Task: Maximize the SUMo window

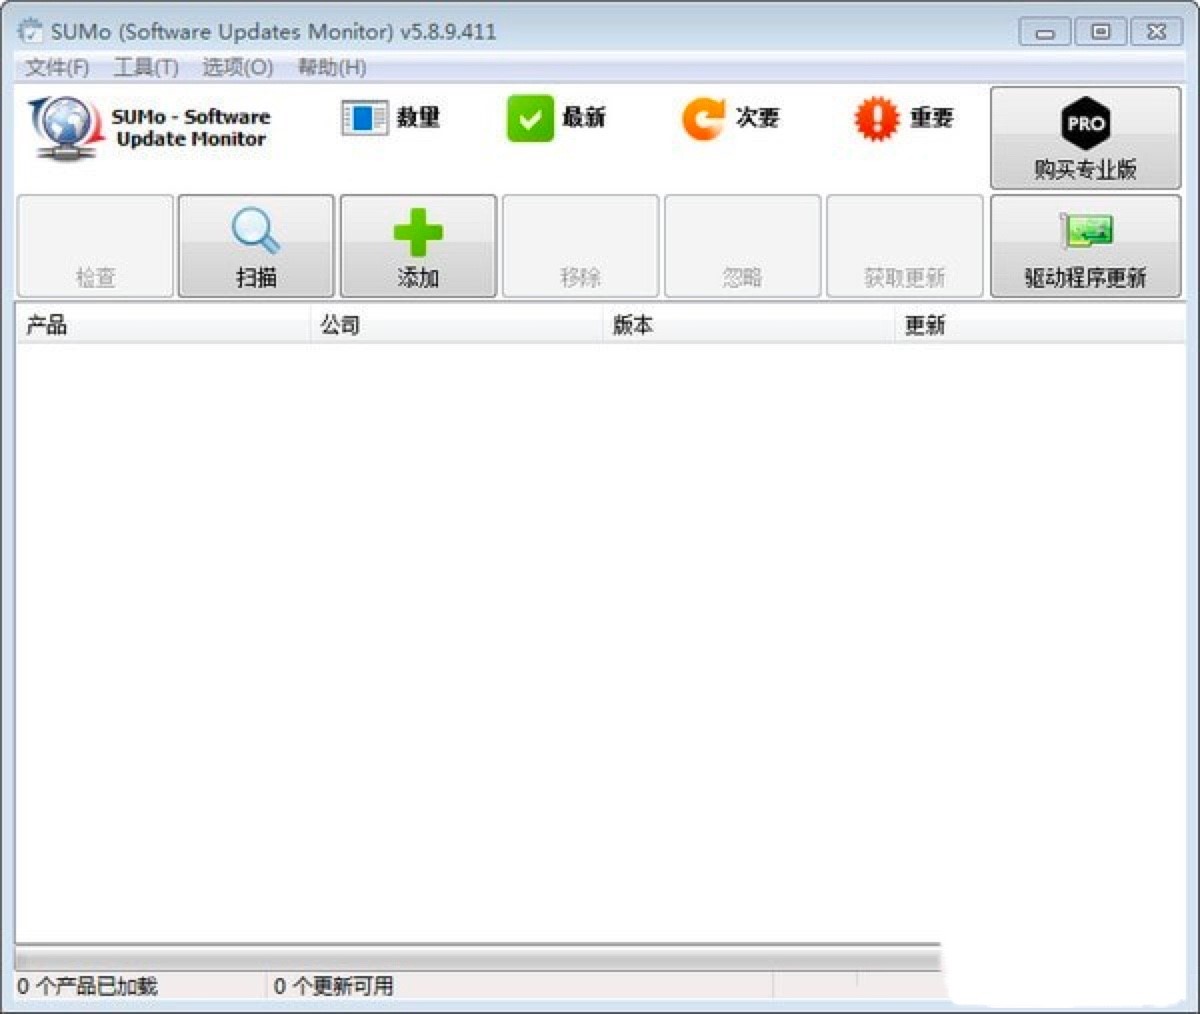Action: [1100, 32]
